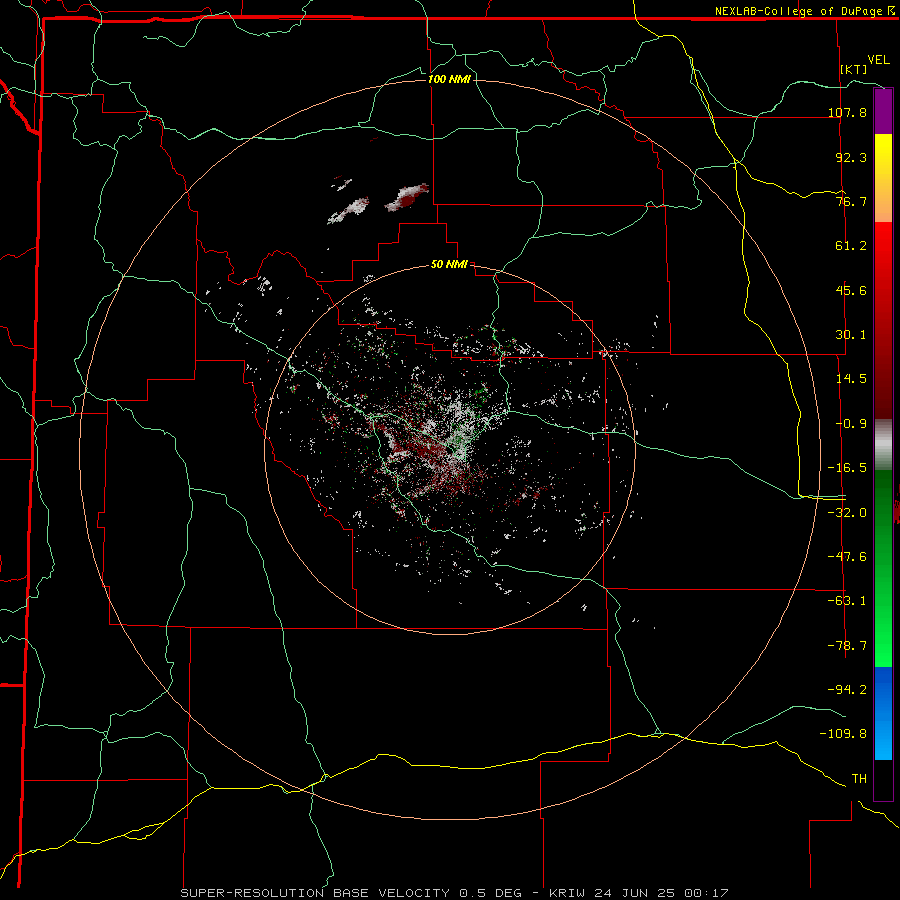Image resolution: width=900 pixels, height=900 pixels.
Task: Click the VEL legend heading
Action: 878,60
